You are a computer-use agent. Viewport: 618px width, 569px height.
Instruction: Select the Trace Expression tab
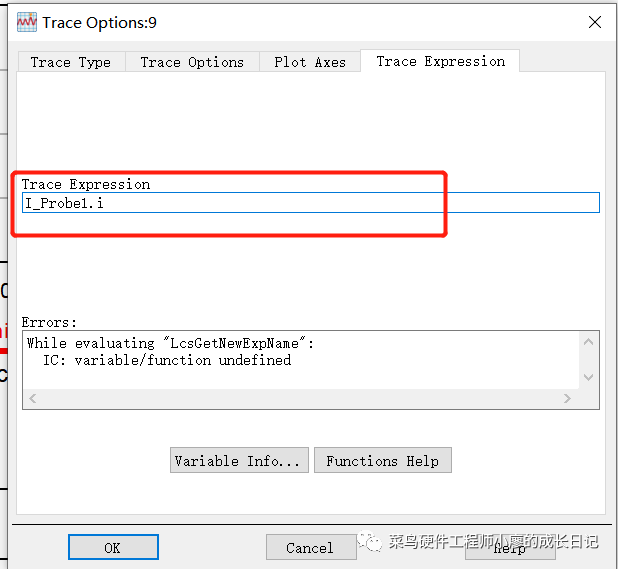(x=440, y=61)
